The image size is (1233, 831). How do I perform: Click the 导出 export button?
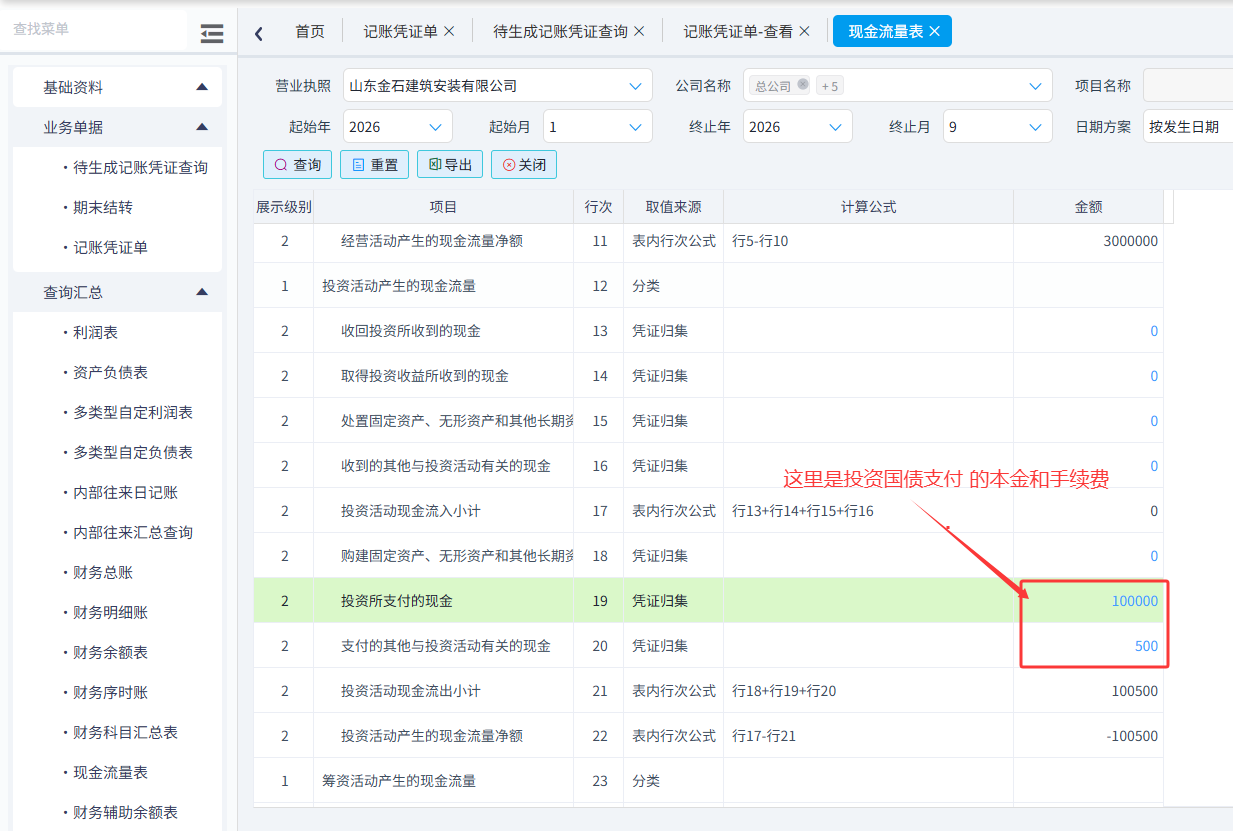[450, 164]
